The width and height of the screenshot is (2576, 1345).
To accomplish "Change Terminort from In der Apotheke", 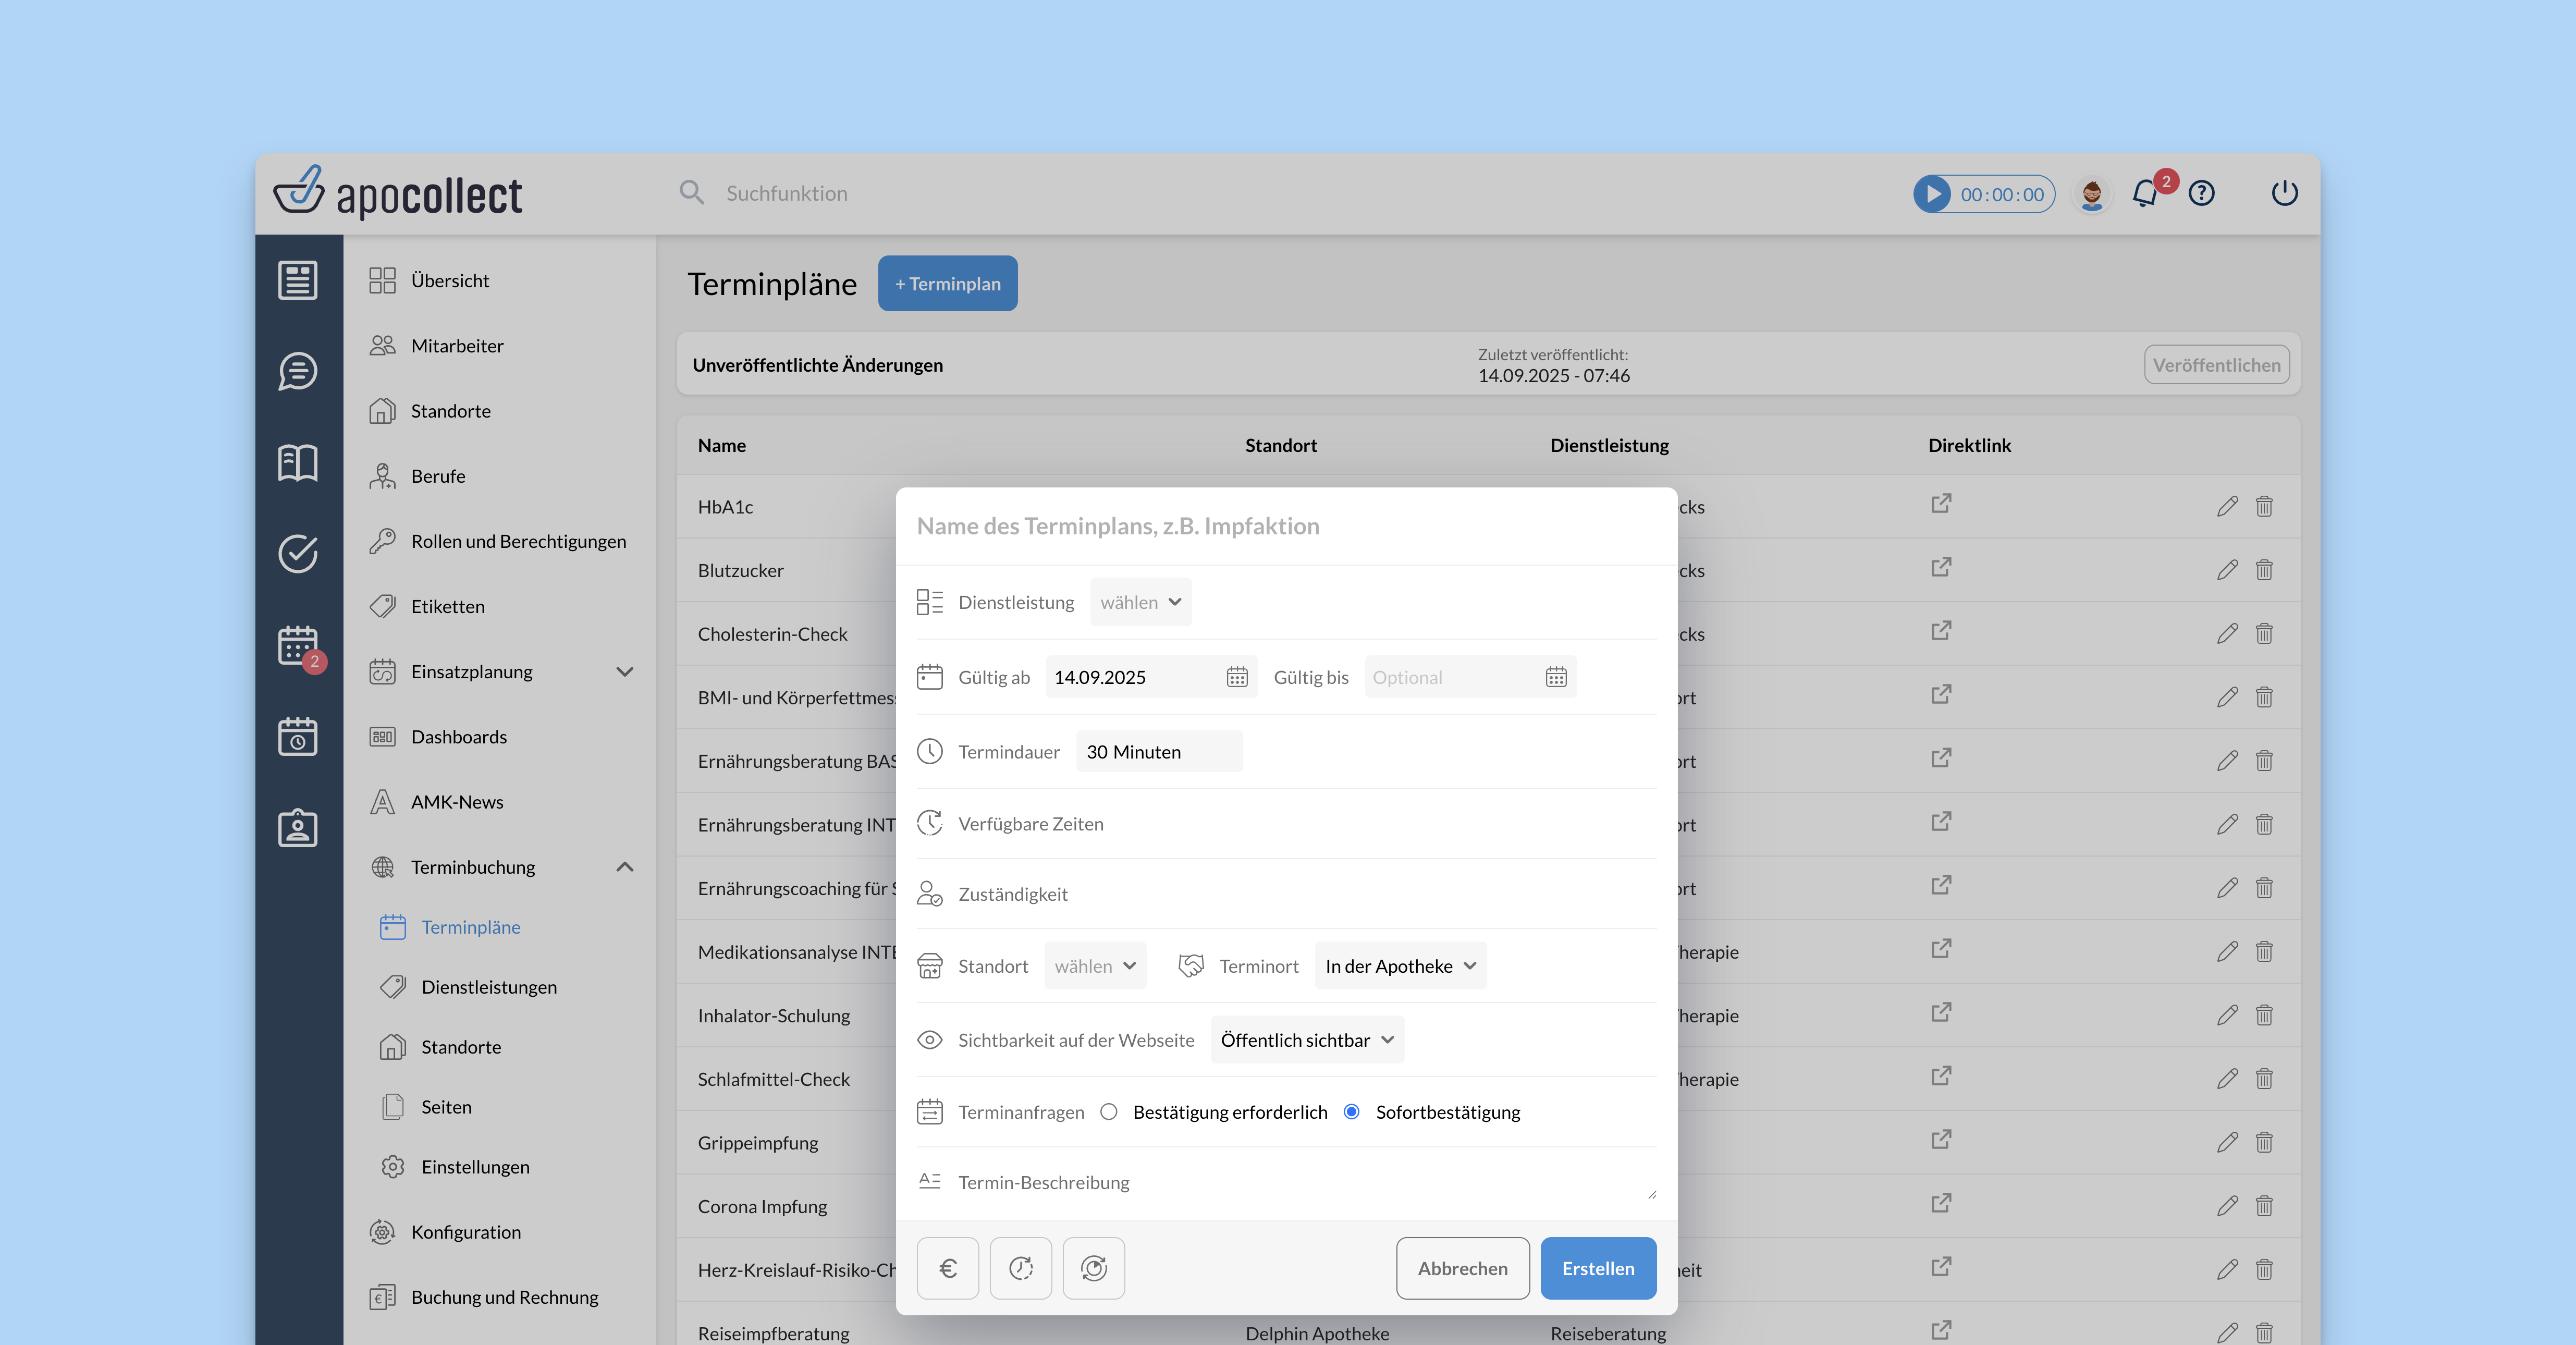I will tap(1399, 965).
